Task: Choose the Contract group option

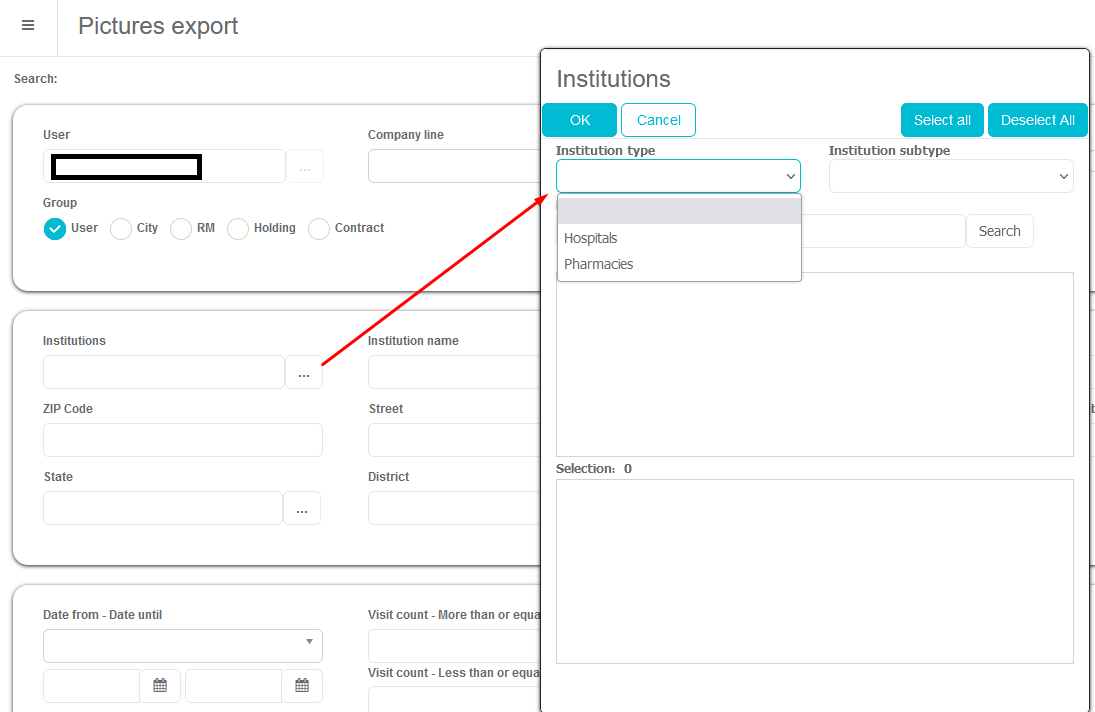Action: click(x=319, y=229)
